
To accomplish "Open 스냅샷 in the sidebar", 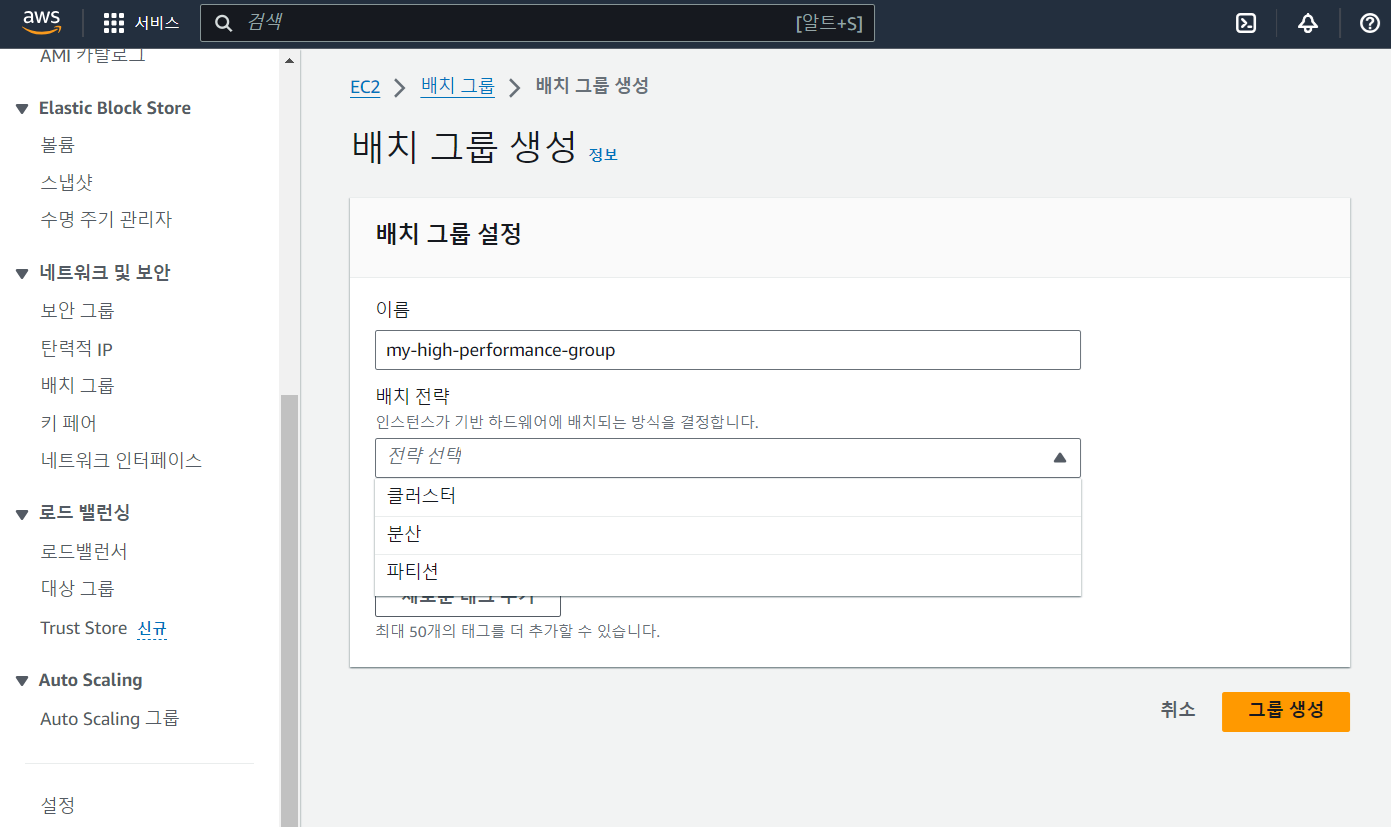I will (66, 182).
